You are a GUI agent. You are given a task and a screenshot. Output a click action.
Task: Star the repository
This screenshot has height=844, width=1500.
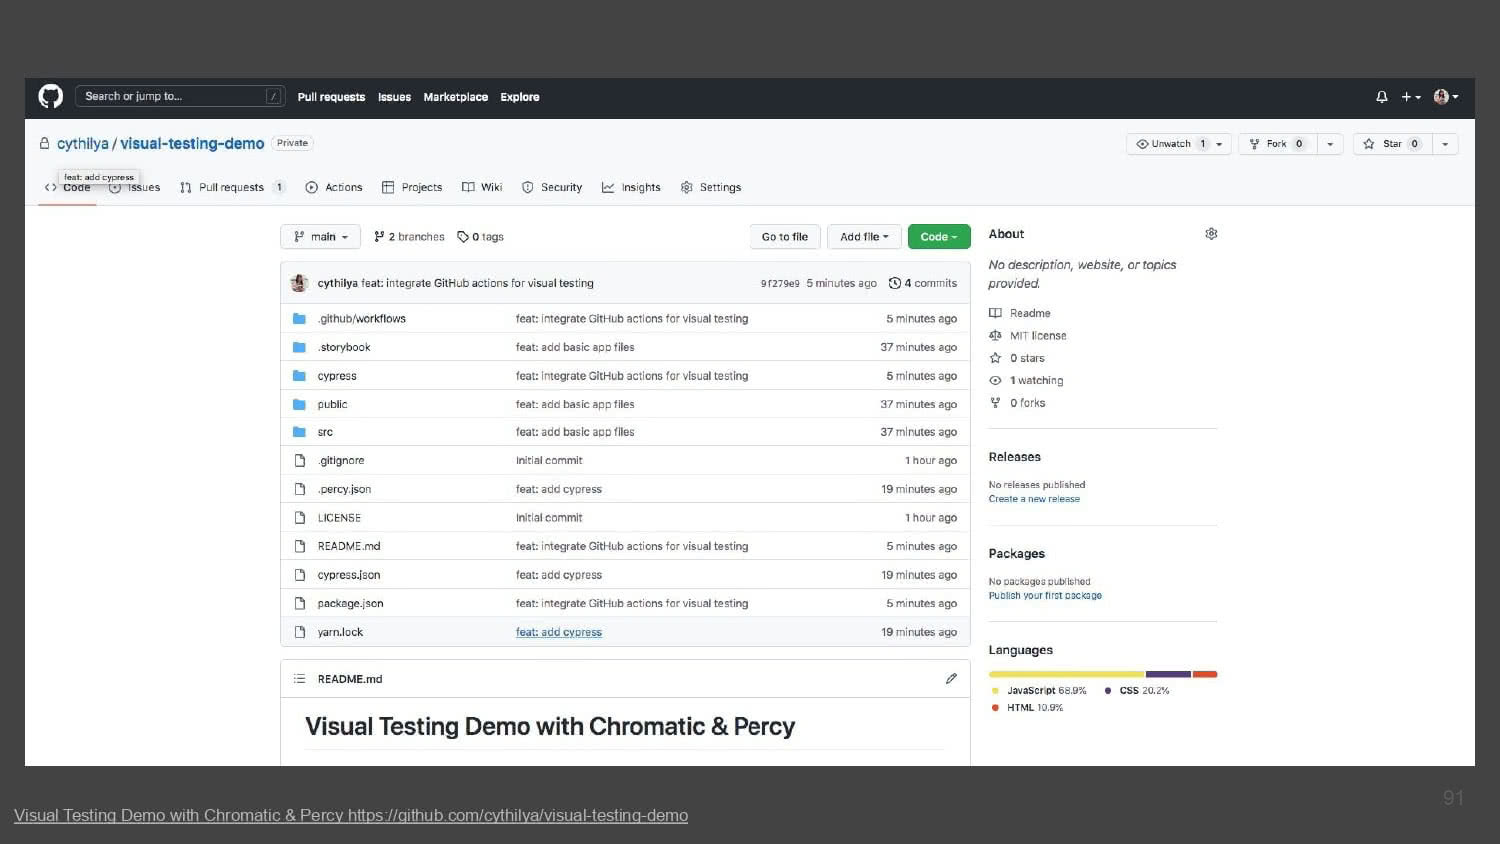tap(1391, 144)
